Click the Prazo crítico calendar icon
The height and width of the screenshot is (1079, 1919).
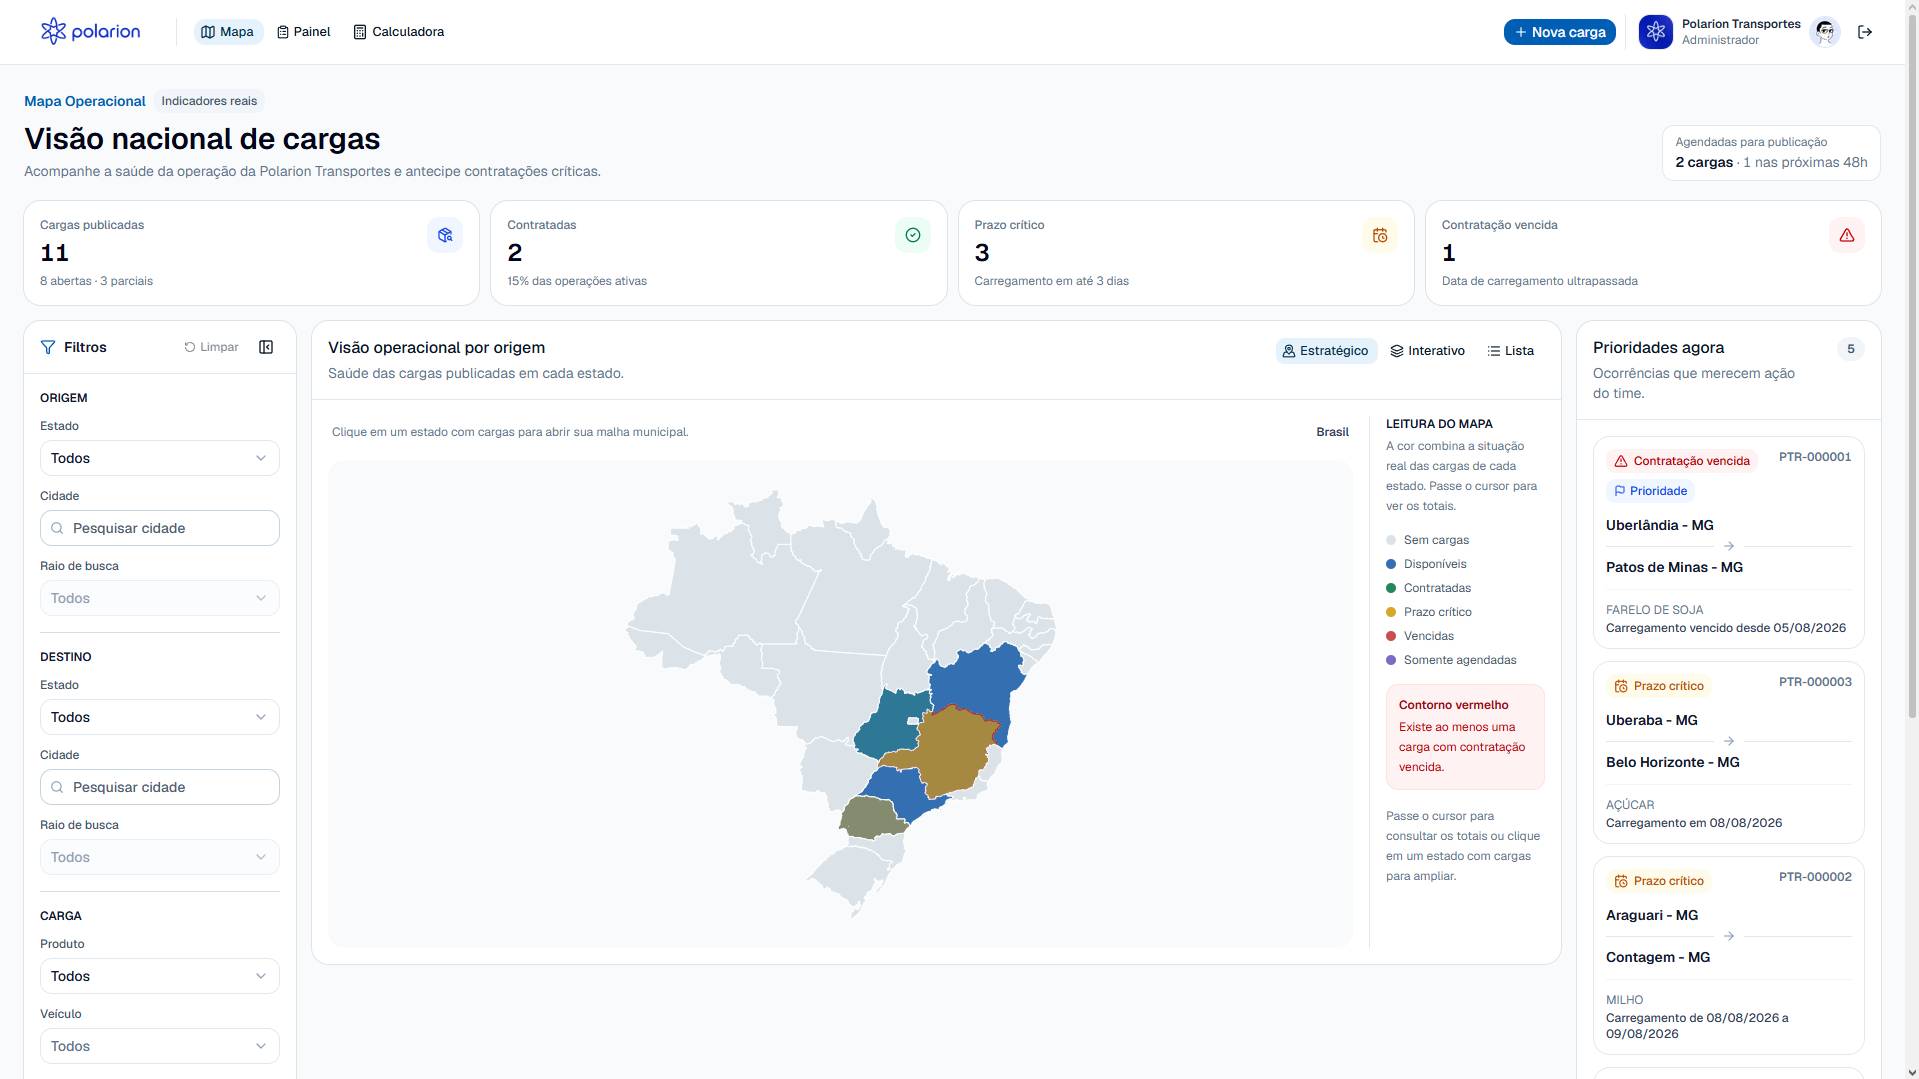point(1380,235)
